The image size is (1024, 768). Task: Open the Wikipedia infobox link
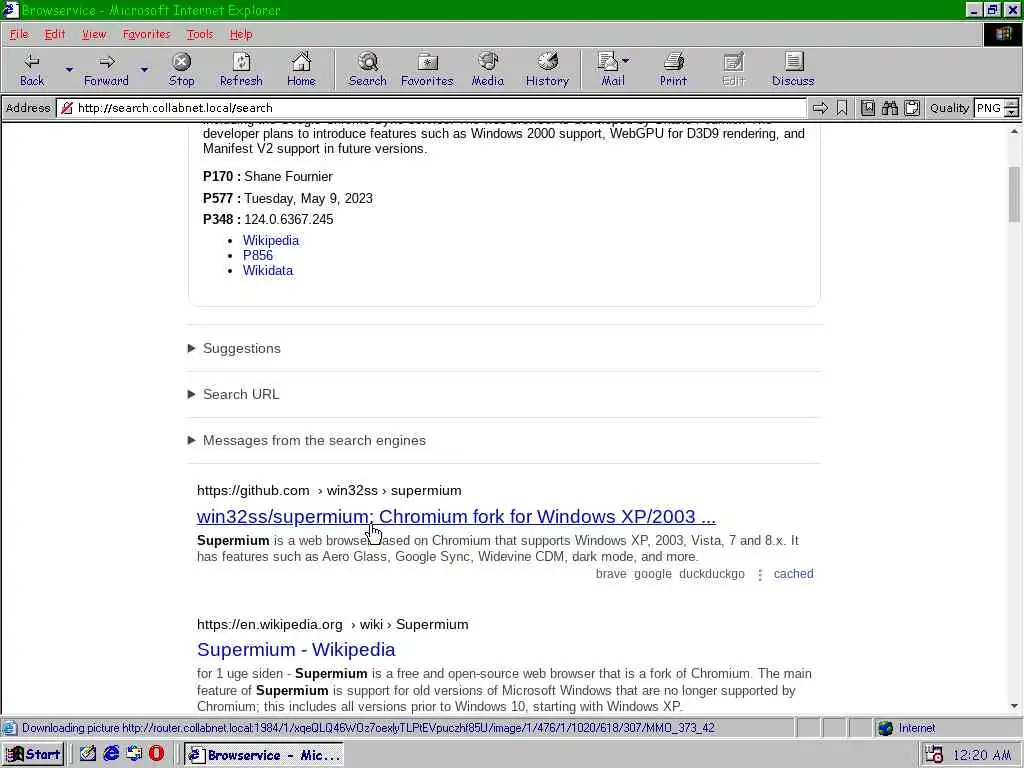pos(270,240)
